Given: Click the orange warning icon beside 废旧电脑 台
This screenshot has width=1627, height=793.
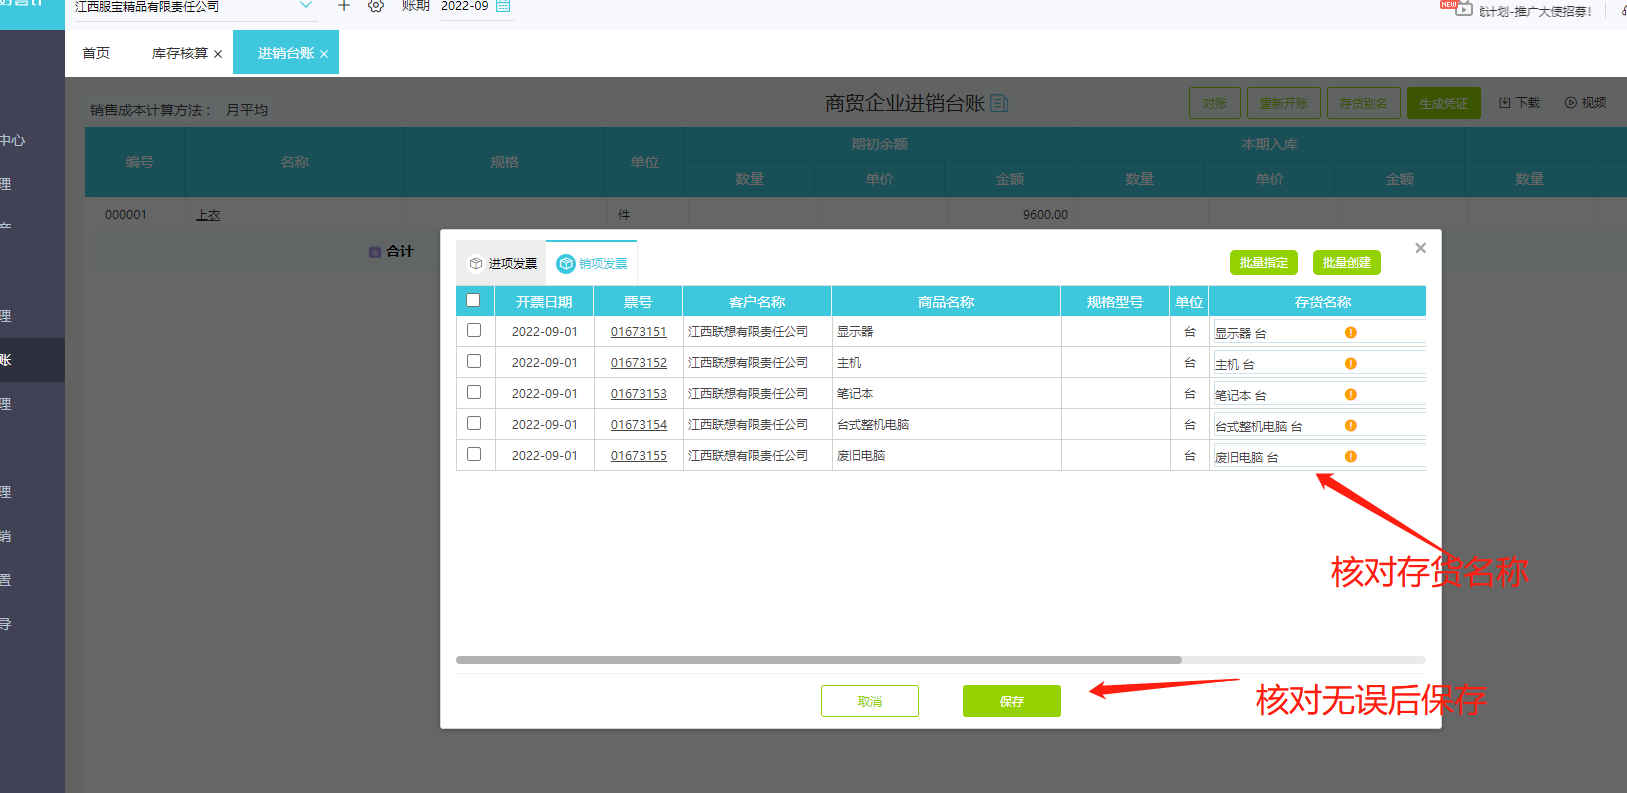Looking at the screenshot, I should tap(1350, 456).
